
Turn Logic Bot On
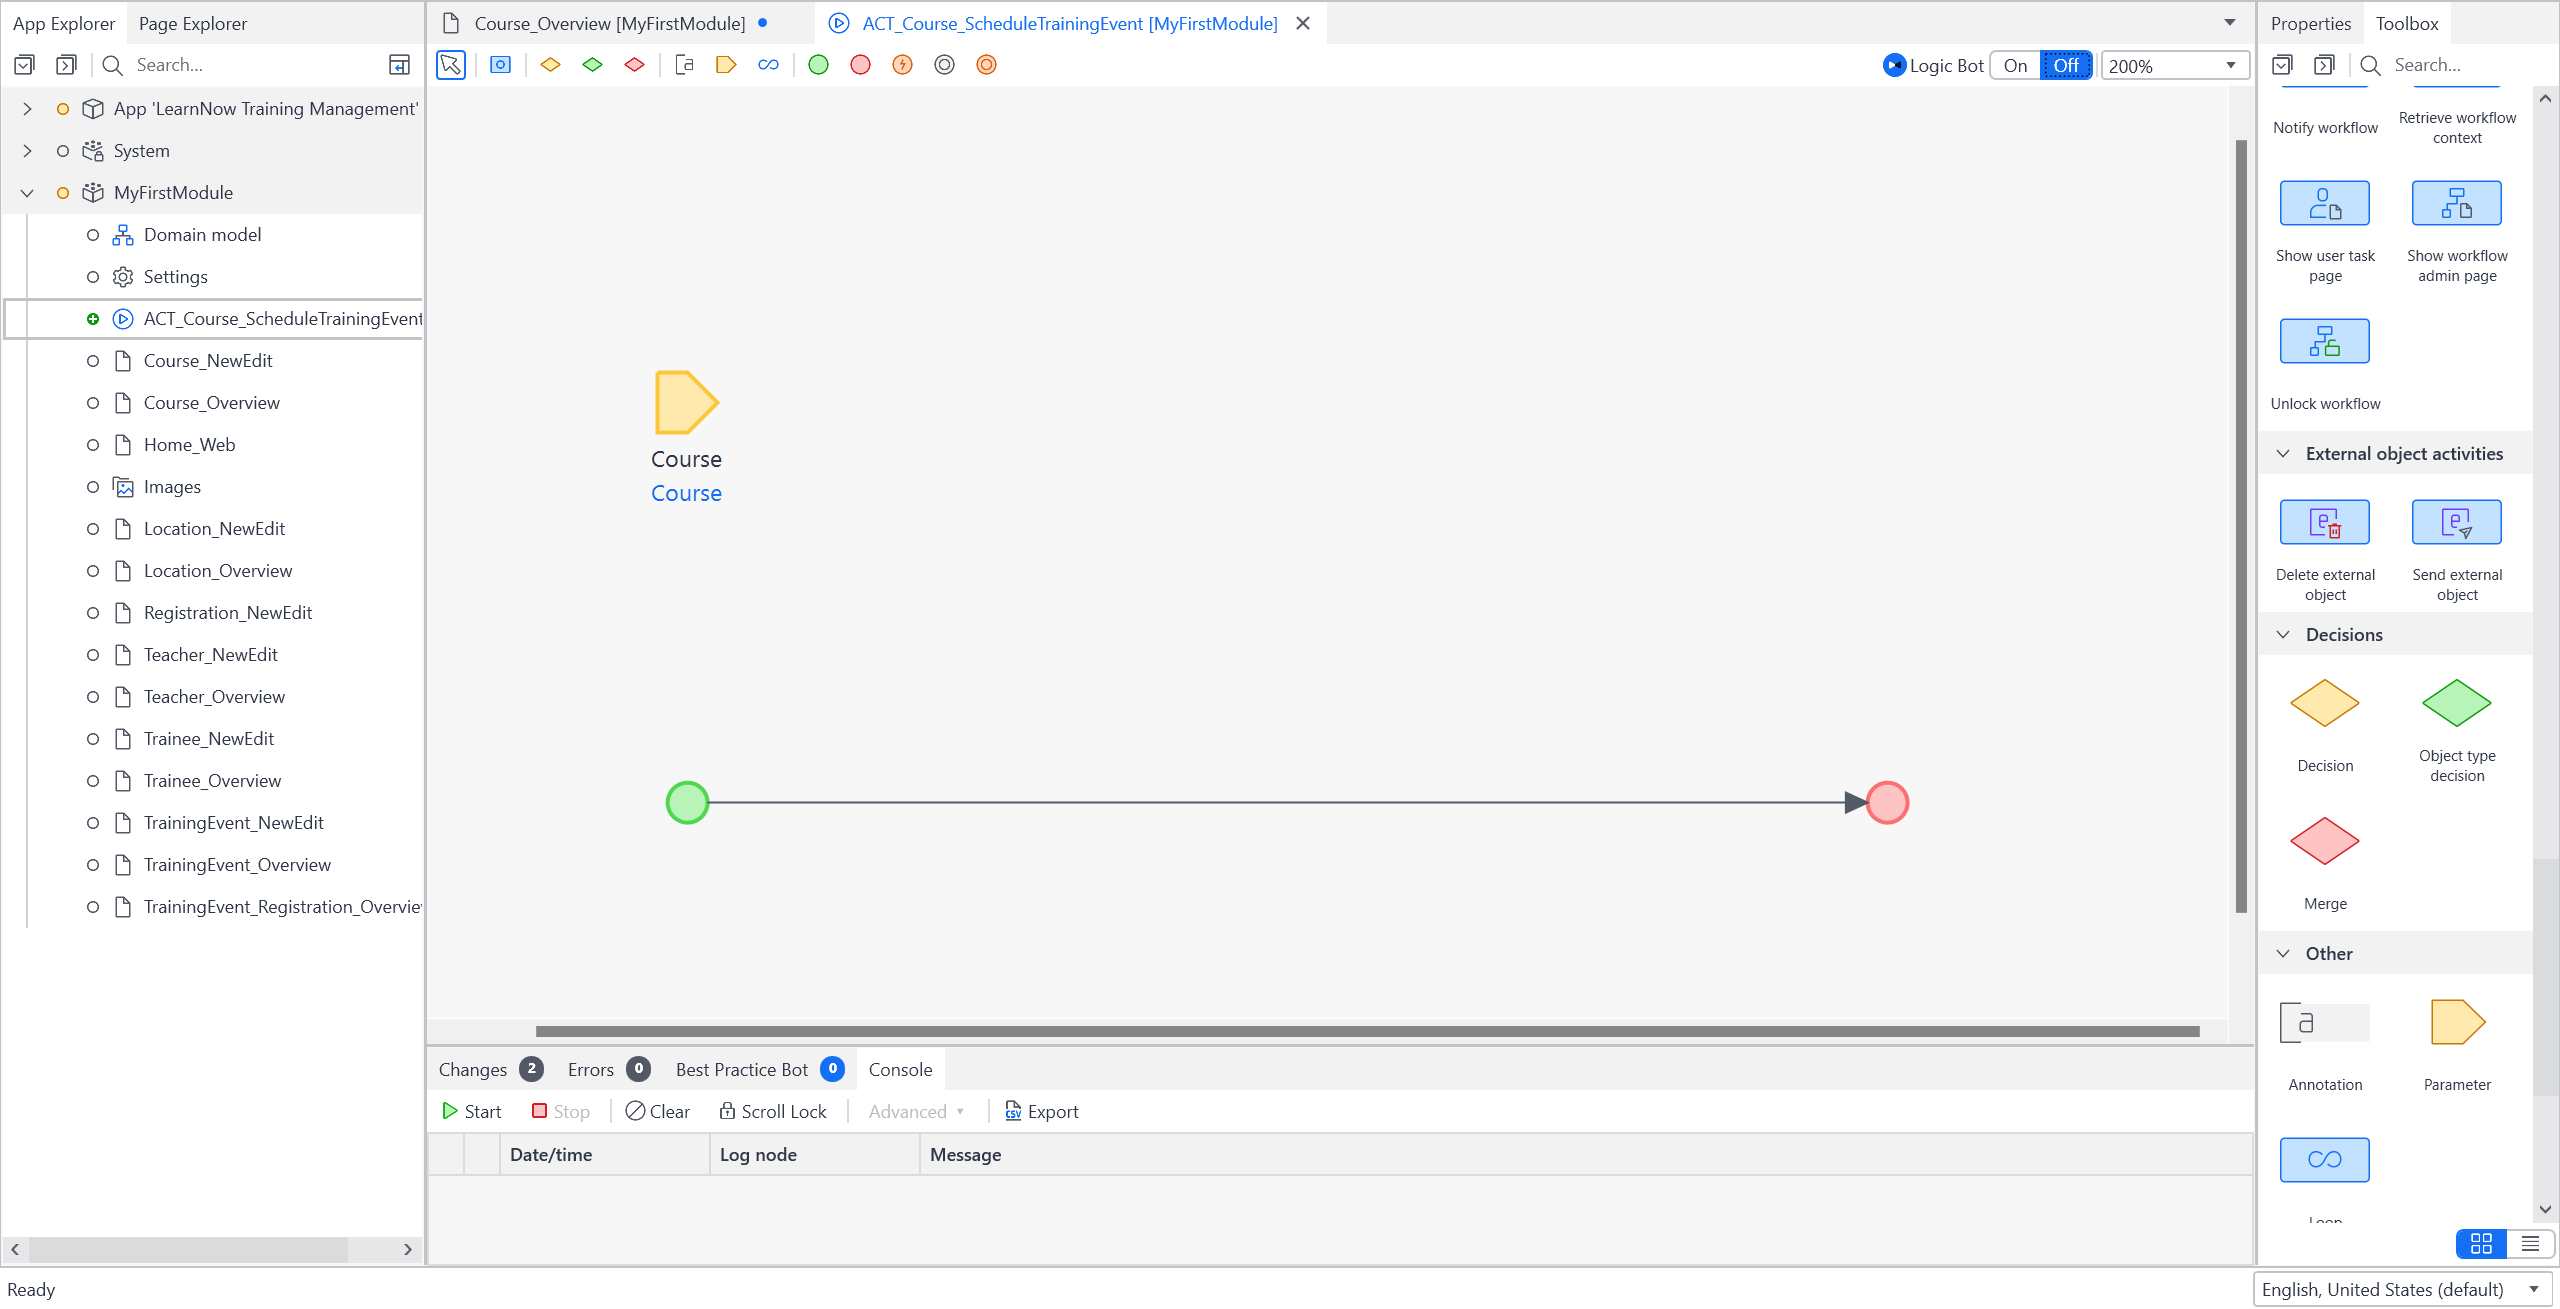tap(2015, 66)
